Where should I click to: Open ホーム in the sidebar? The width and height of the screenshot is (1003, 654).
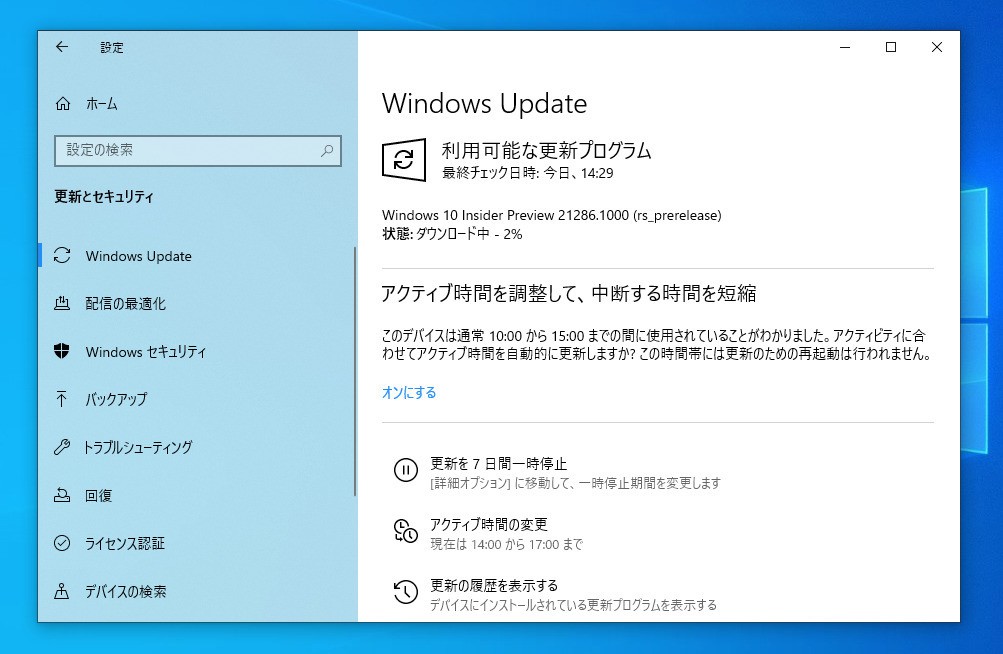click(197, 104)
